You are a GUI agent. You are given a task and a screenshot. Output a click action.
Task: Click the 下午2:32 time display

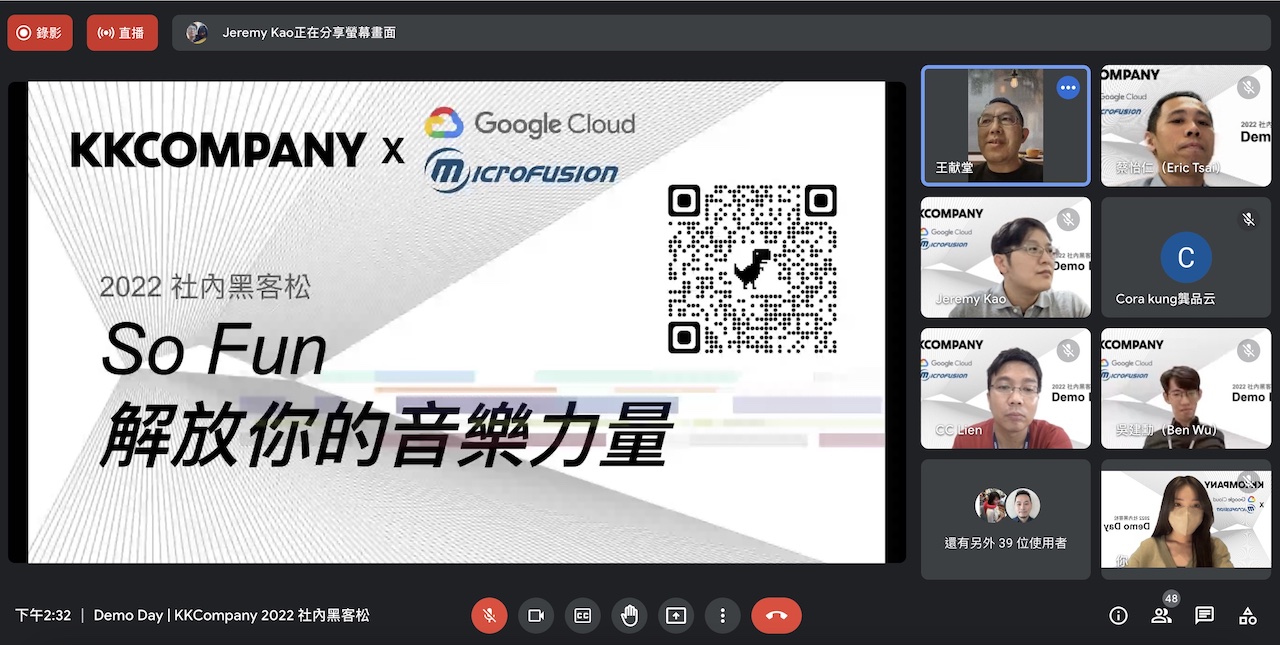[43, 616]
